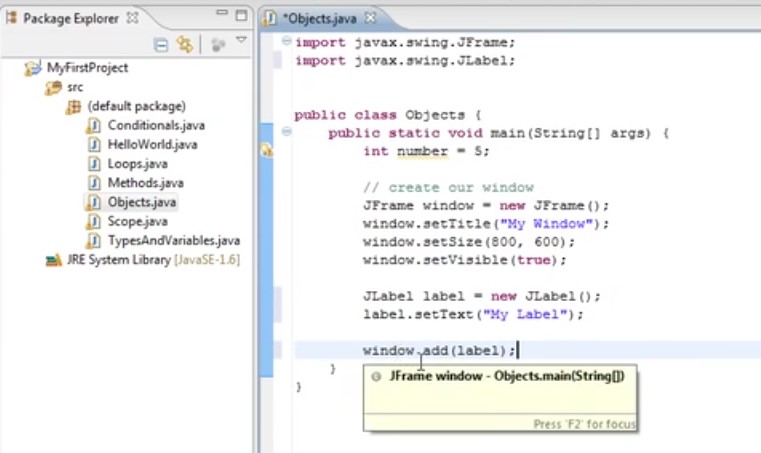Close the Package Explorer view tab
Image resolution: width=761 pixels, height=453 pixels.
(131, 18)
